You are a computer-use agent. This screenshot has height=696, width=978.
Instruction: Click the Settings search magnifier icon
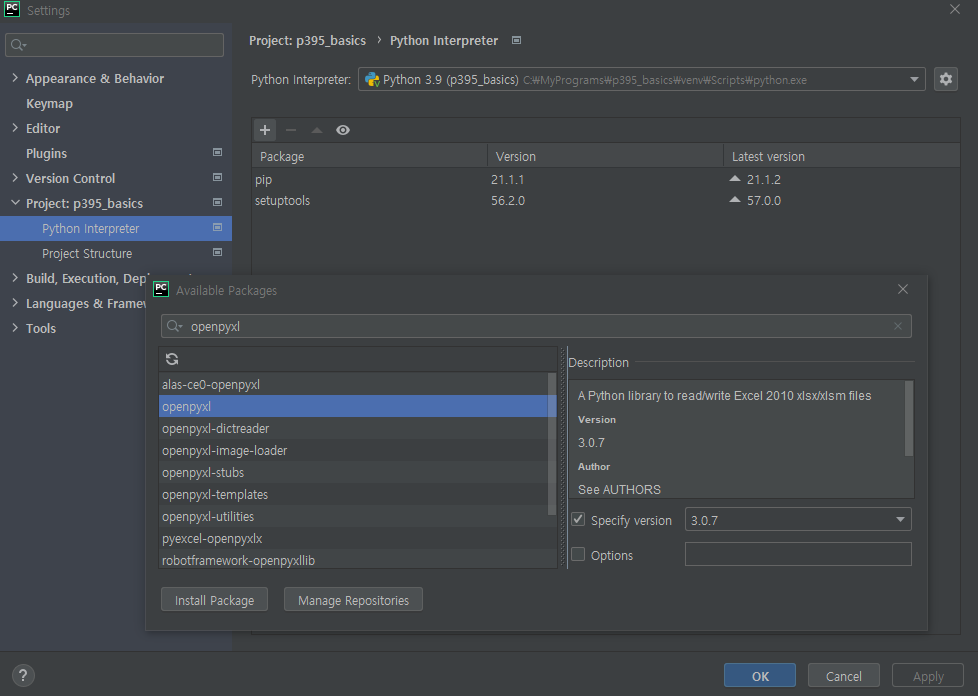(x=18, y=45)
